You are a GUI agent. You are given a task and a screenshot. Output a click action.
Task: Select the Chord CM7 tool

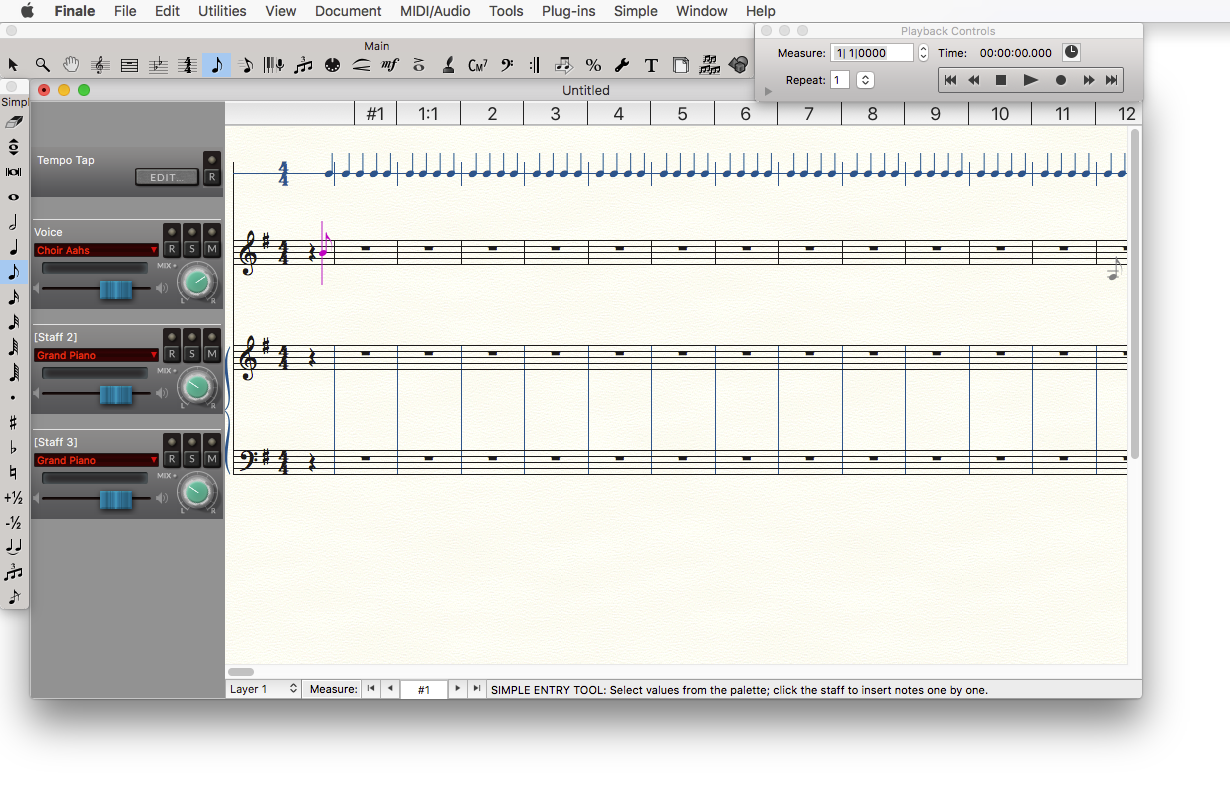tap(477, 65)
